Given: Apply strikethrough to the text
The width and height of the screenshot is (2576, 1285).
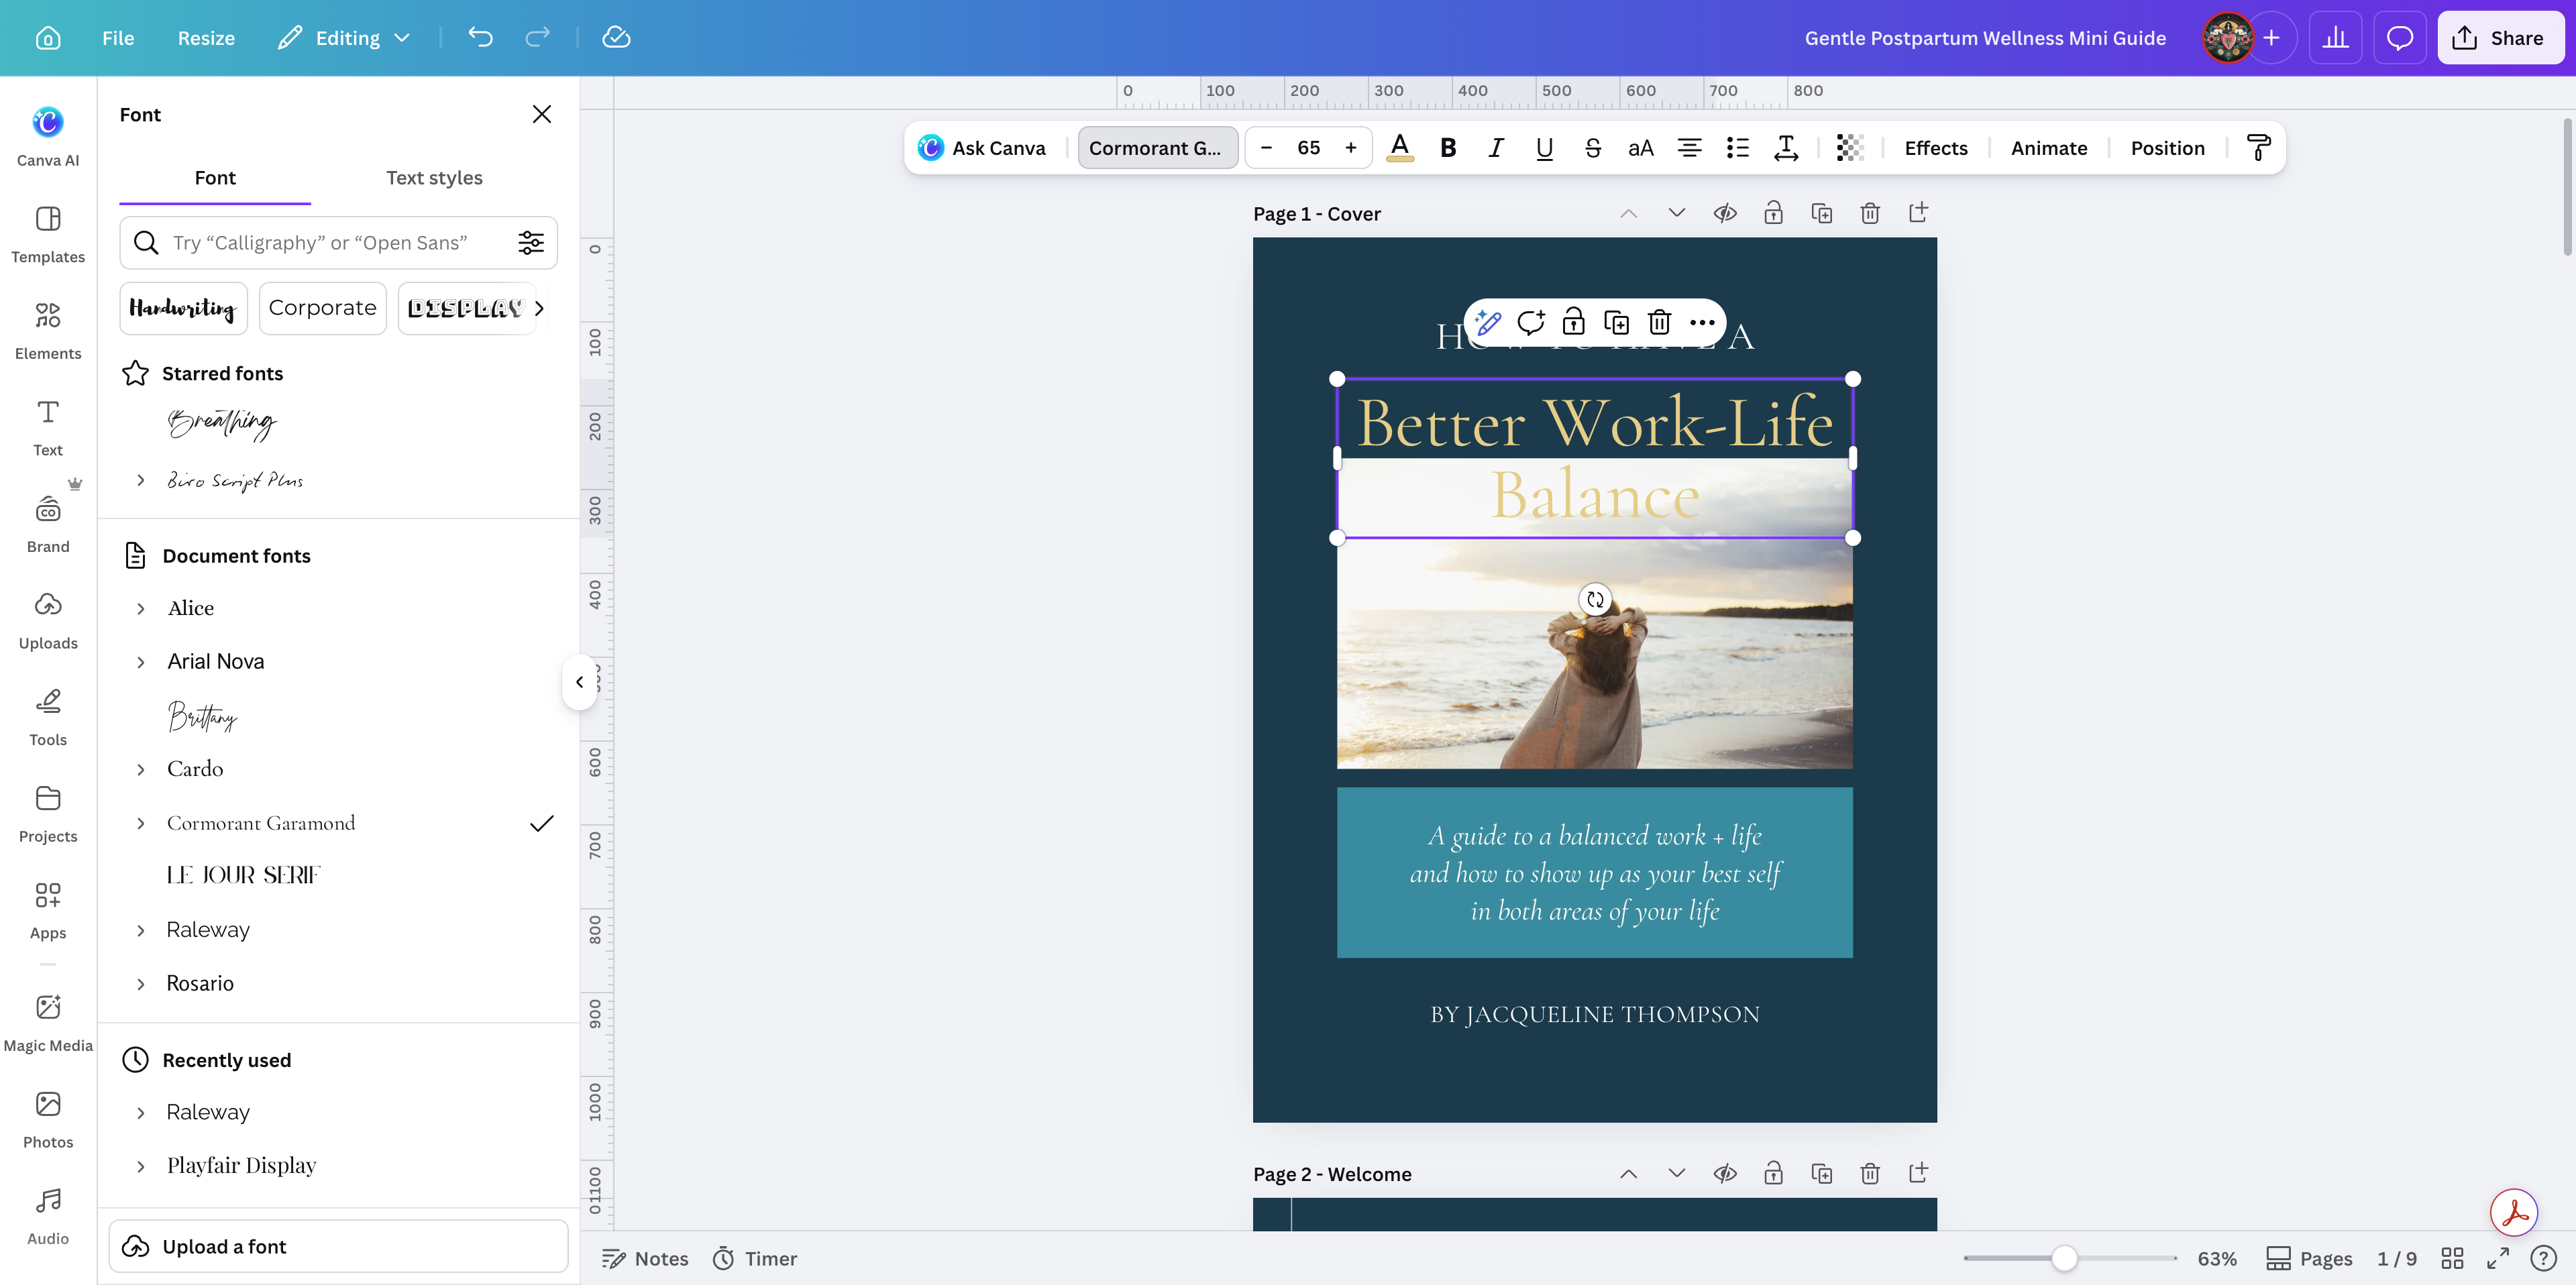Looking at the screenshot, I should click(1593, 148).
